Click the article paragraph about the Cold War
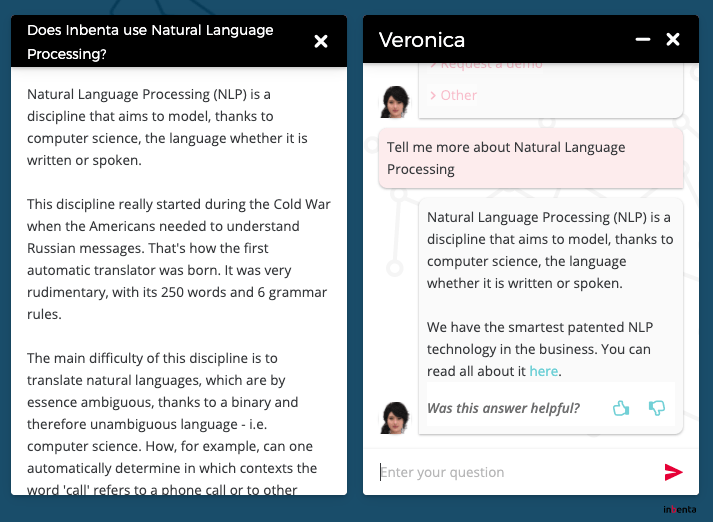Viewport: 713px width, 522px height. [x=178, y=258]
